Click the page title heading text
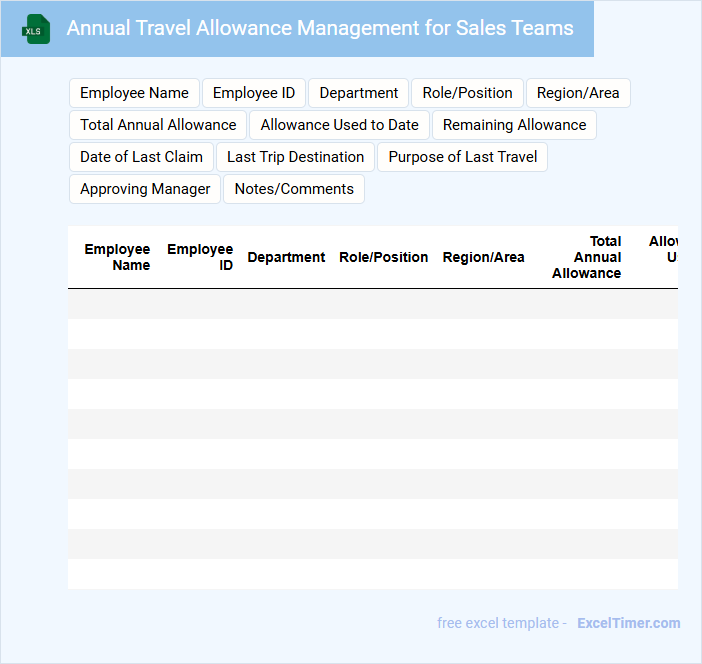Screen dimensions: 702x664 click(320, 28)
